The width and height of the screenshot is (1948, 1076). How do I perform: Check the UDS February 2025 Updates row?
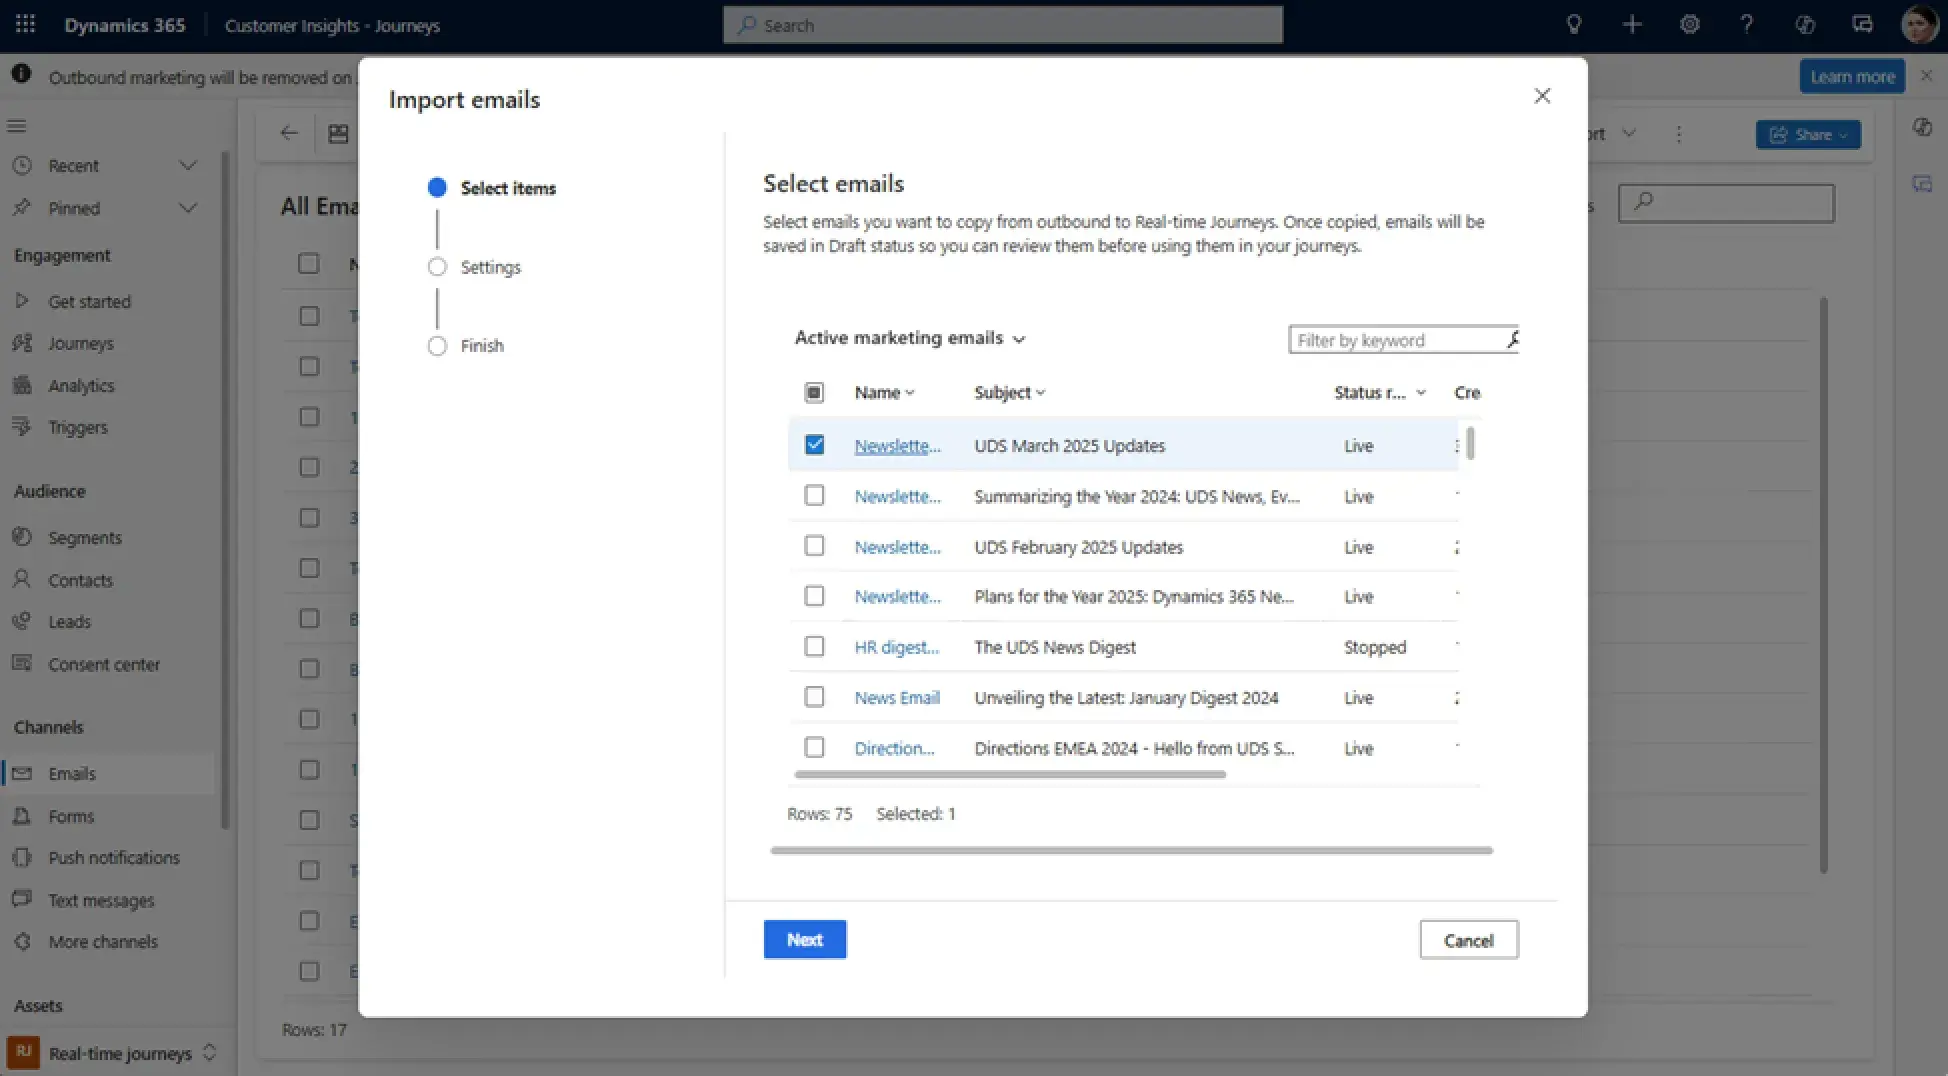pos(814,546)
